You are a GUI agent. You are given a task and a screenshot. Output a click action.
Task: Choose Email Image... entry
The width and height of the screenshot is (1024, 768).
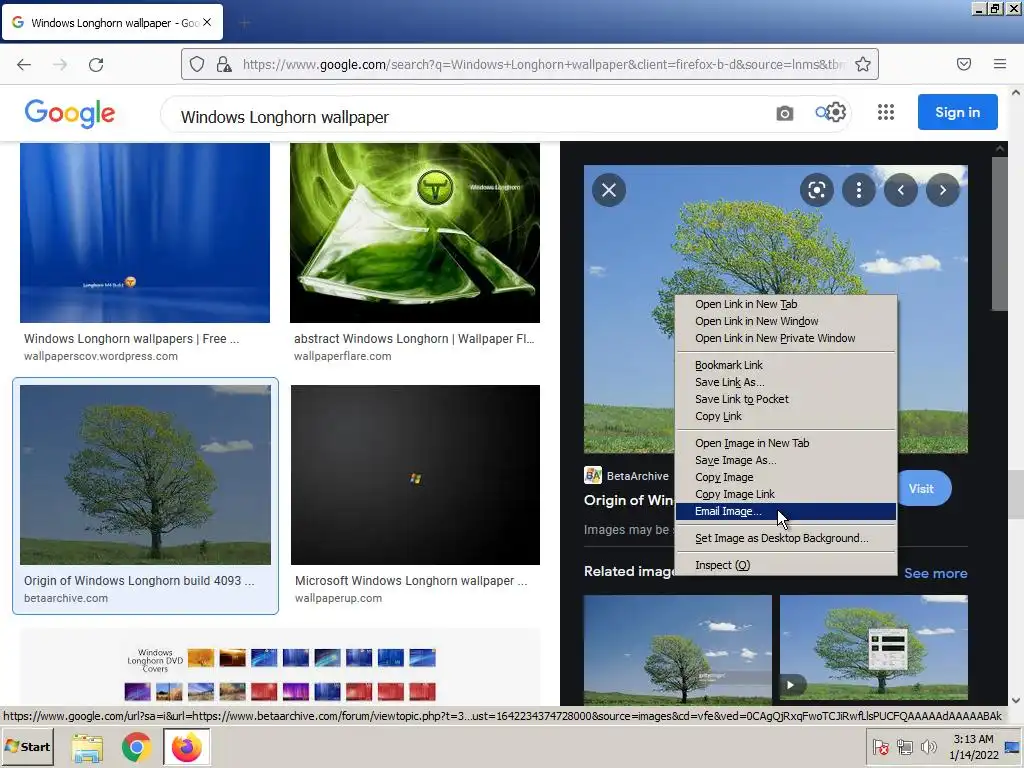786,511
